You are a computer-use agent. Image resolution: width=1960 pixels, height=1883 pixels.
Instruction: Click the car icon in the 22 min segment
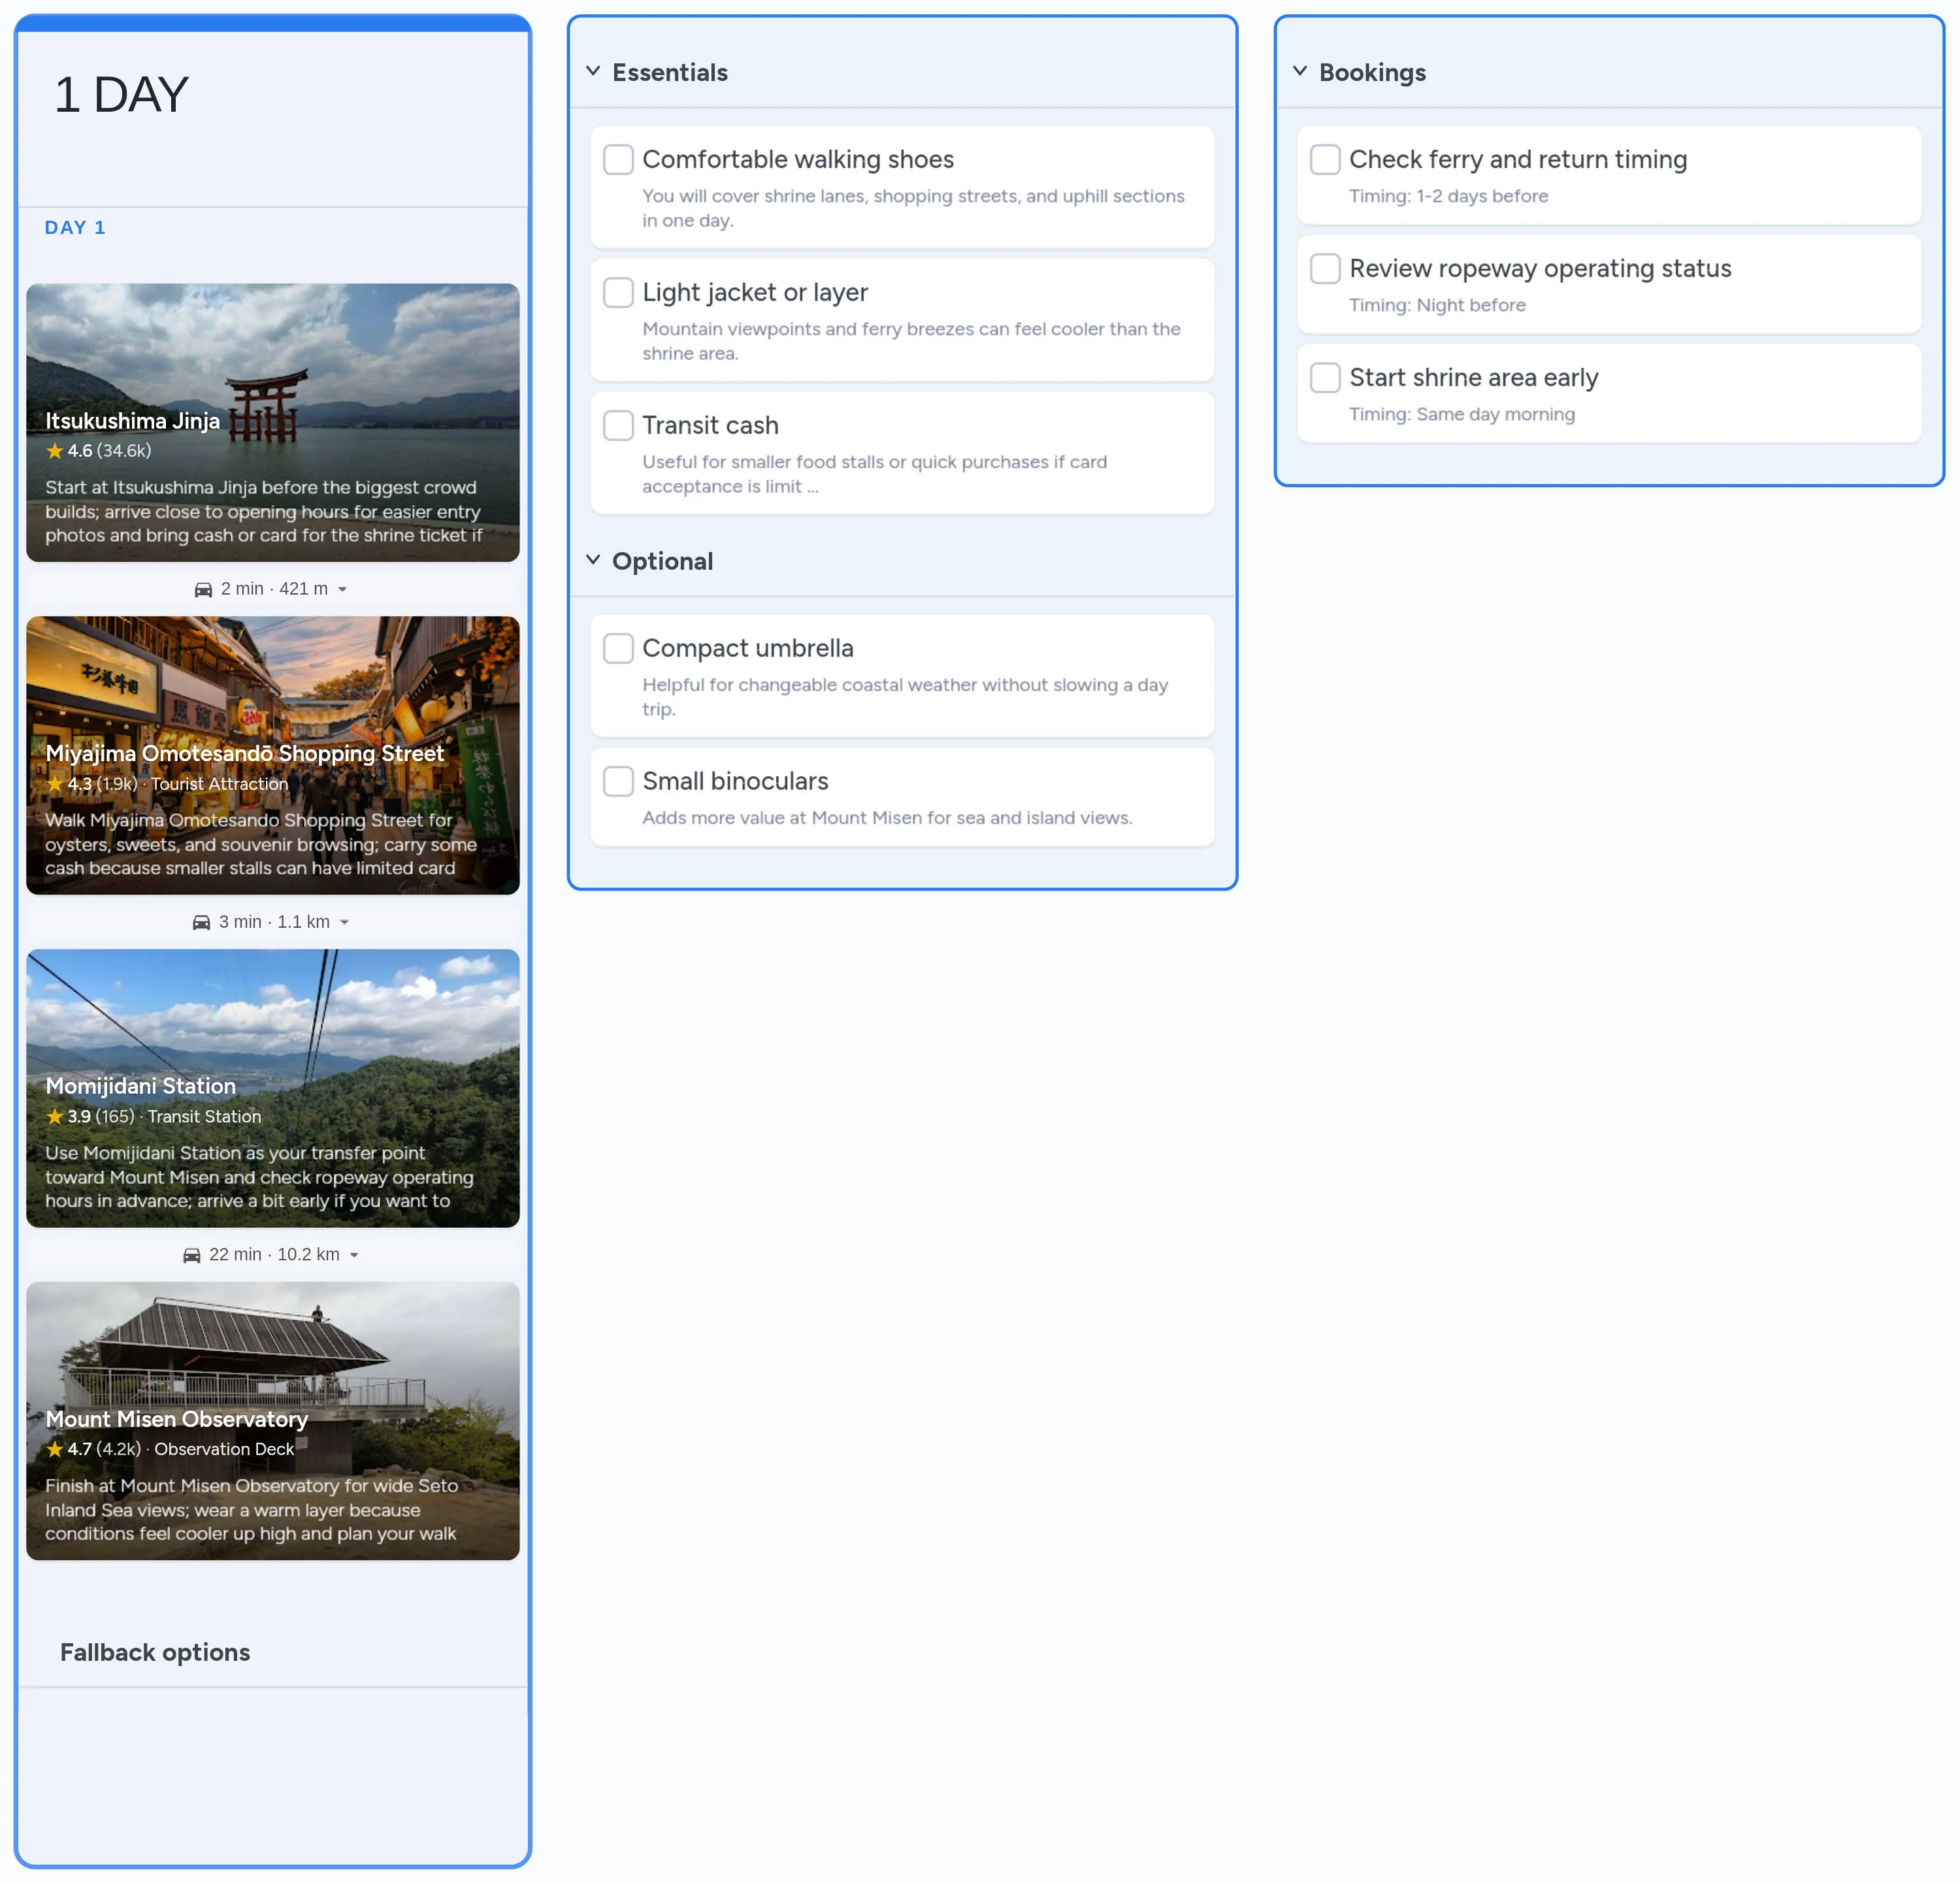point(192,1254)
